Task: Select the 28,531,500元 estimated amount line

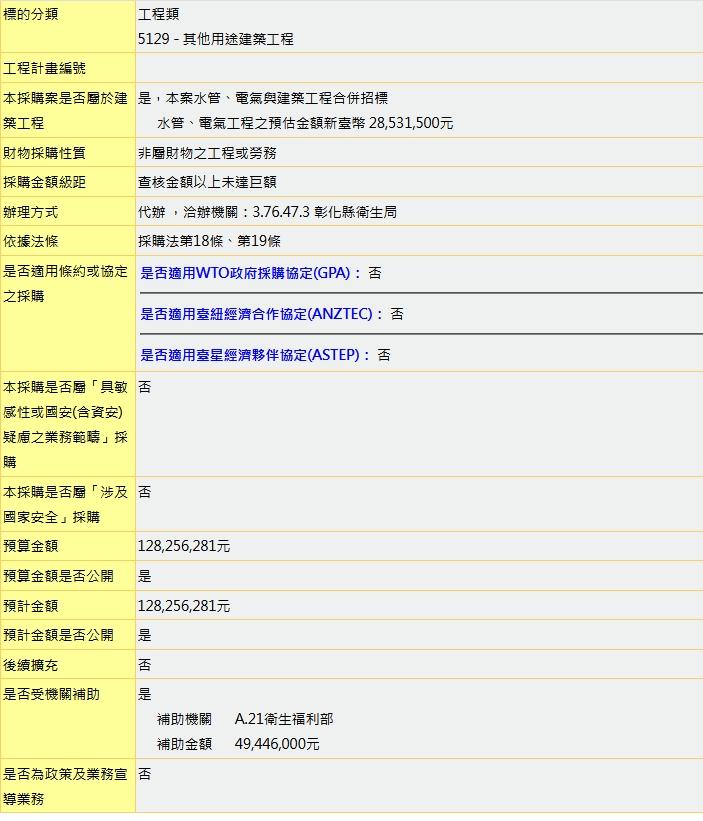Action: [305, 123]
